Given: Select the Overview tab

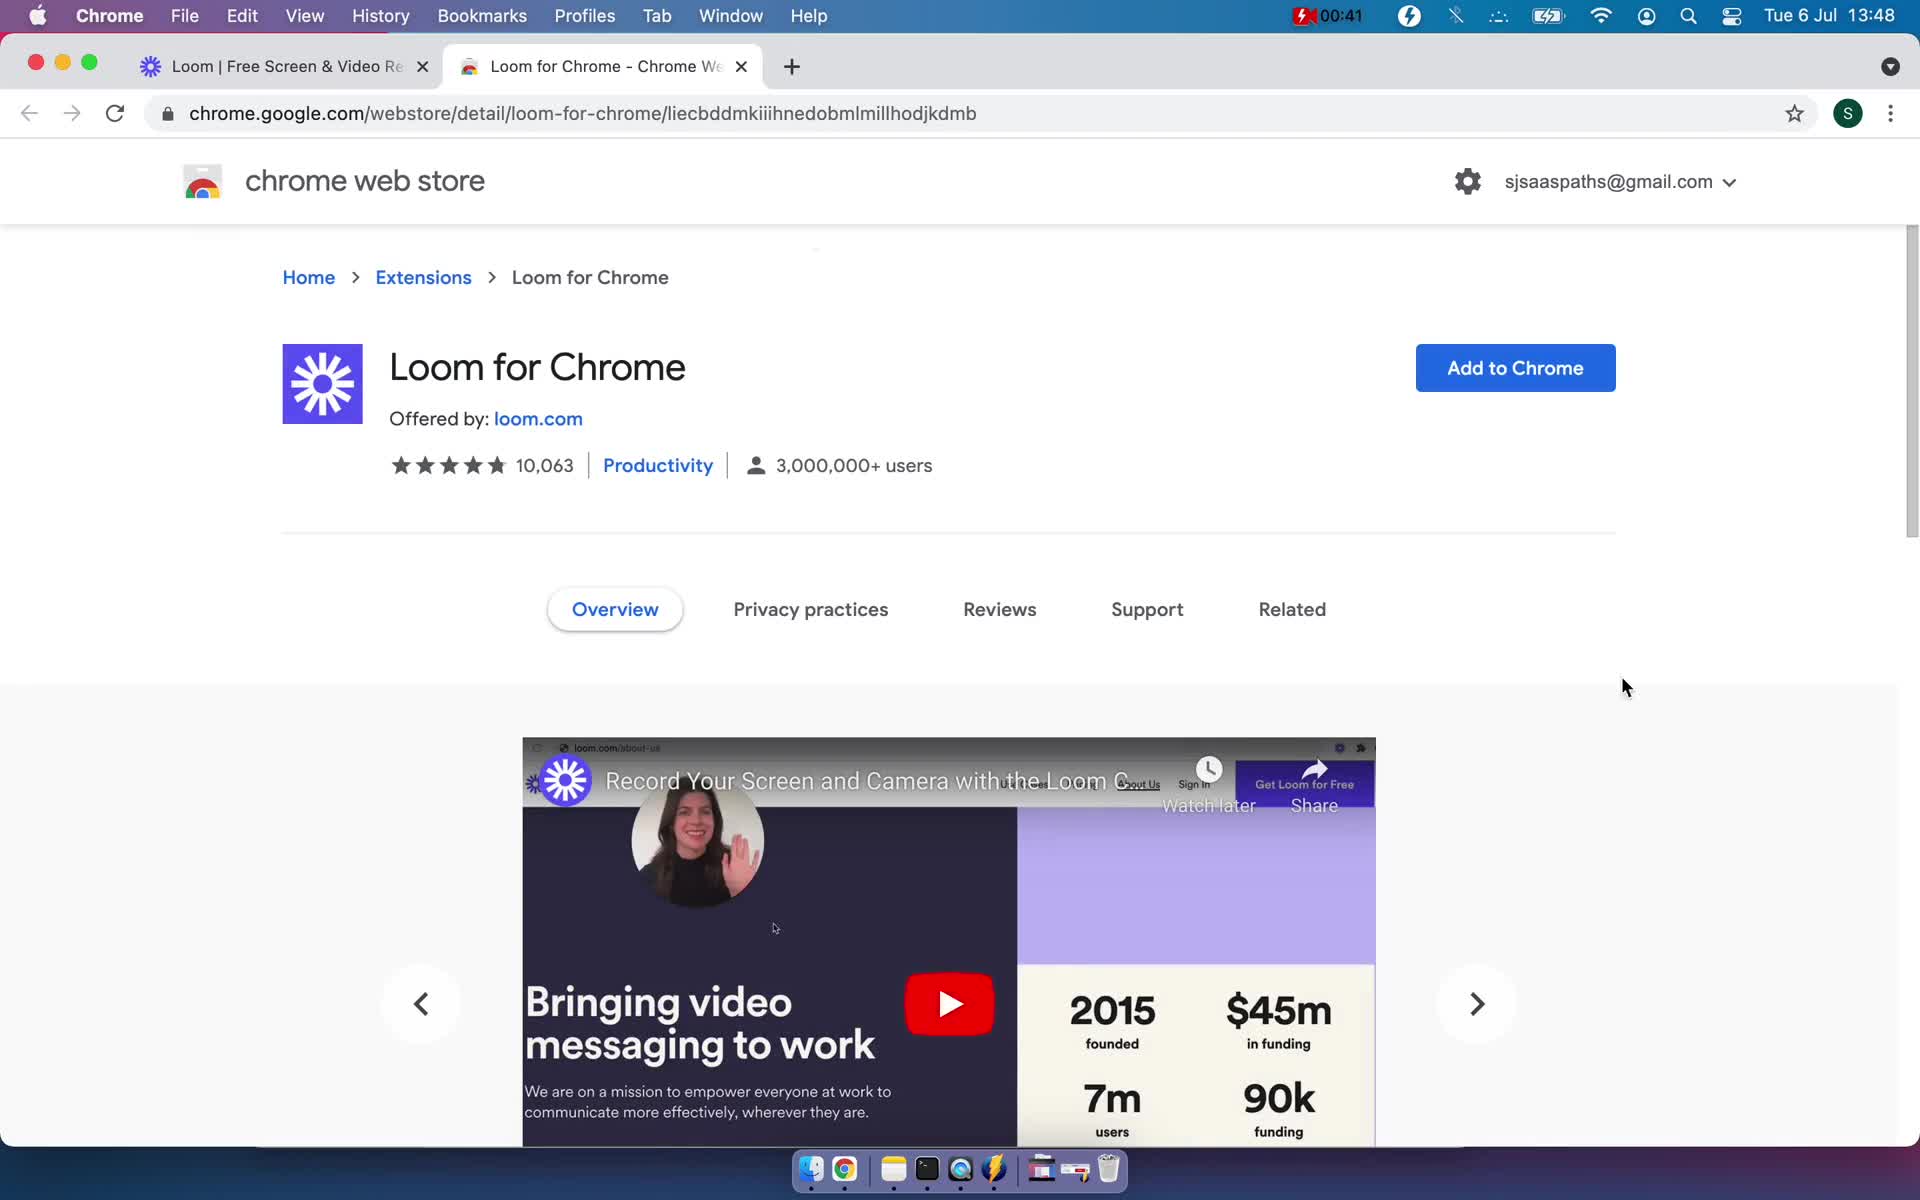Looking at the screenshot, I should [615, 609].
